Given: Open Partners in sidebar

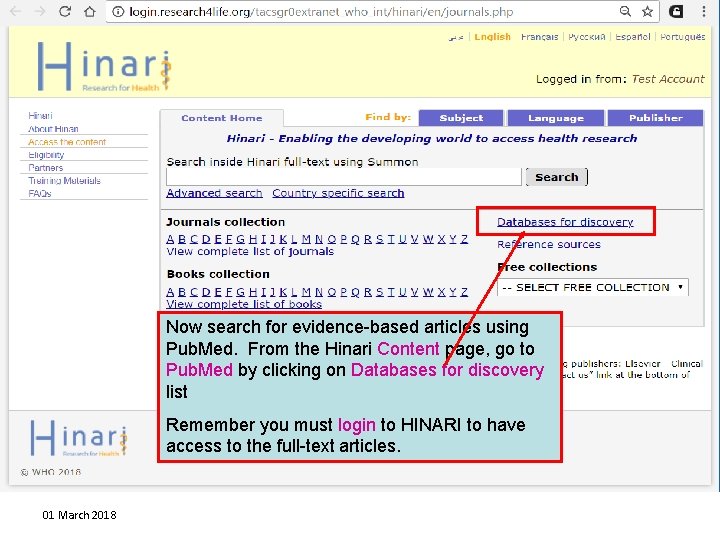Looking at the screenshot, I should (x=45, y=168).
